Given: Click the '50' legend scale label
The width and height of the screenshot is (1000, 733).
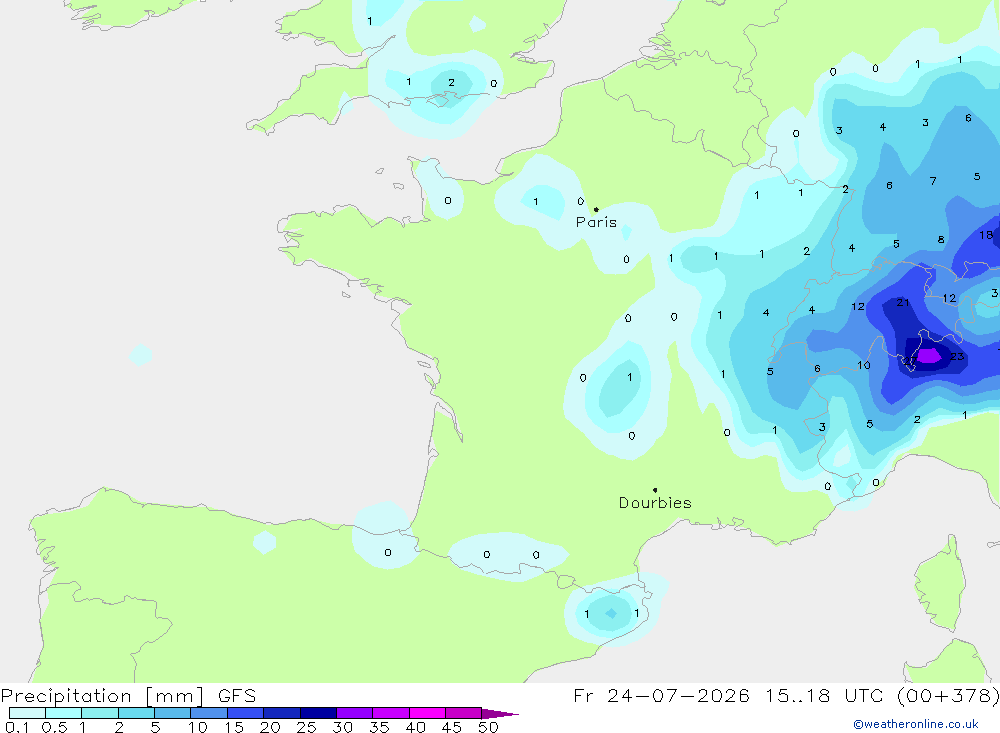Looking at the screenshot, I should click(488, 727).
